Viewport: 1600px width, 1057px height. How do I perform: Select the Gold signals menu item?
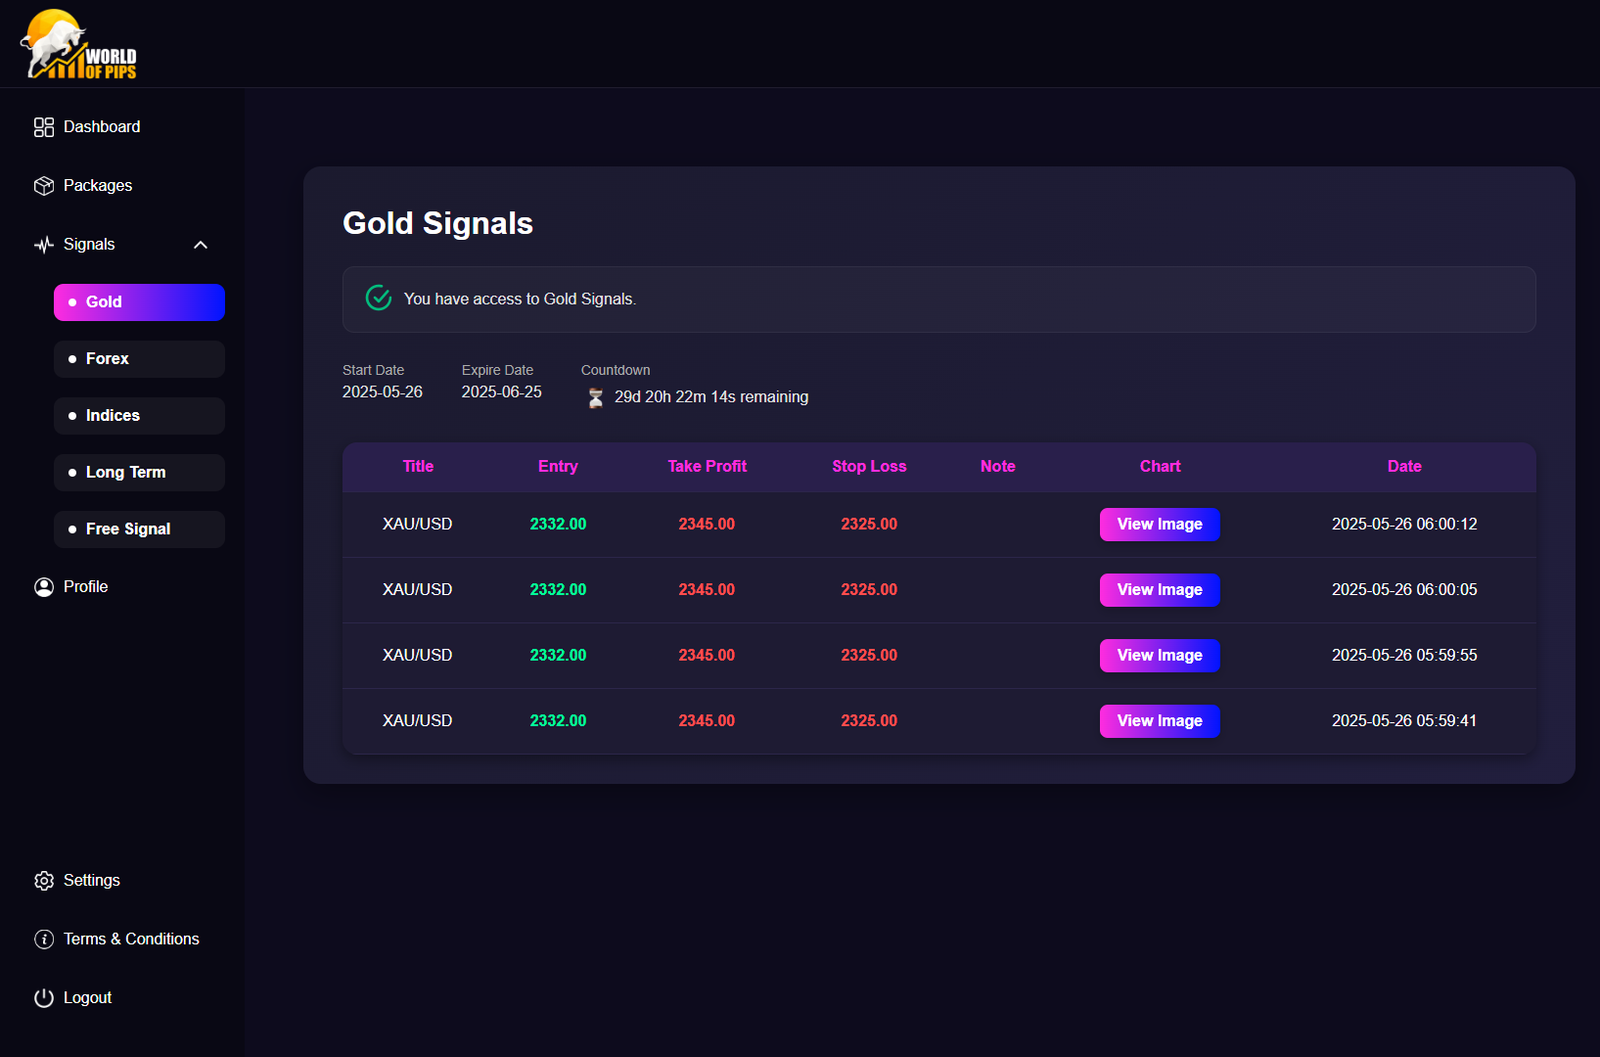pyautogui.click(x=139, y=302)
